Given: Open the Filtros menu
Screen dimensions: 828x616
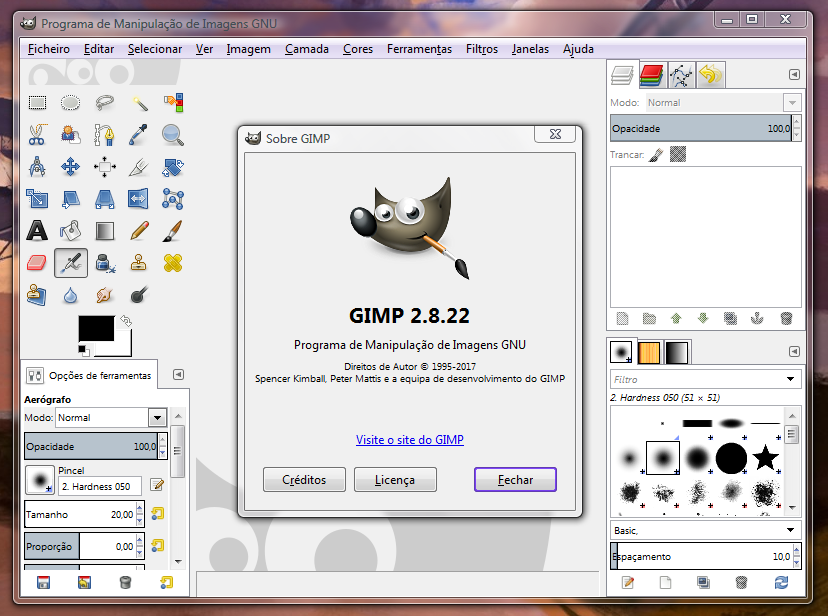Looking at the screenshot, I should pos(482,49).
